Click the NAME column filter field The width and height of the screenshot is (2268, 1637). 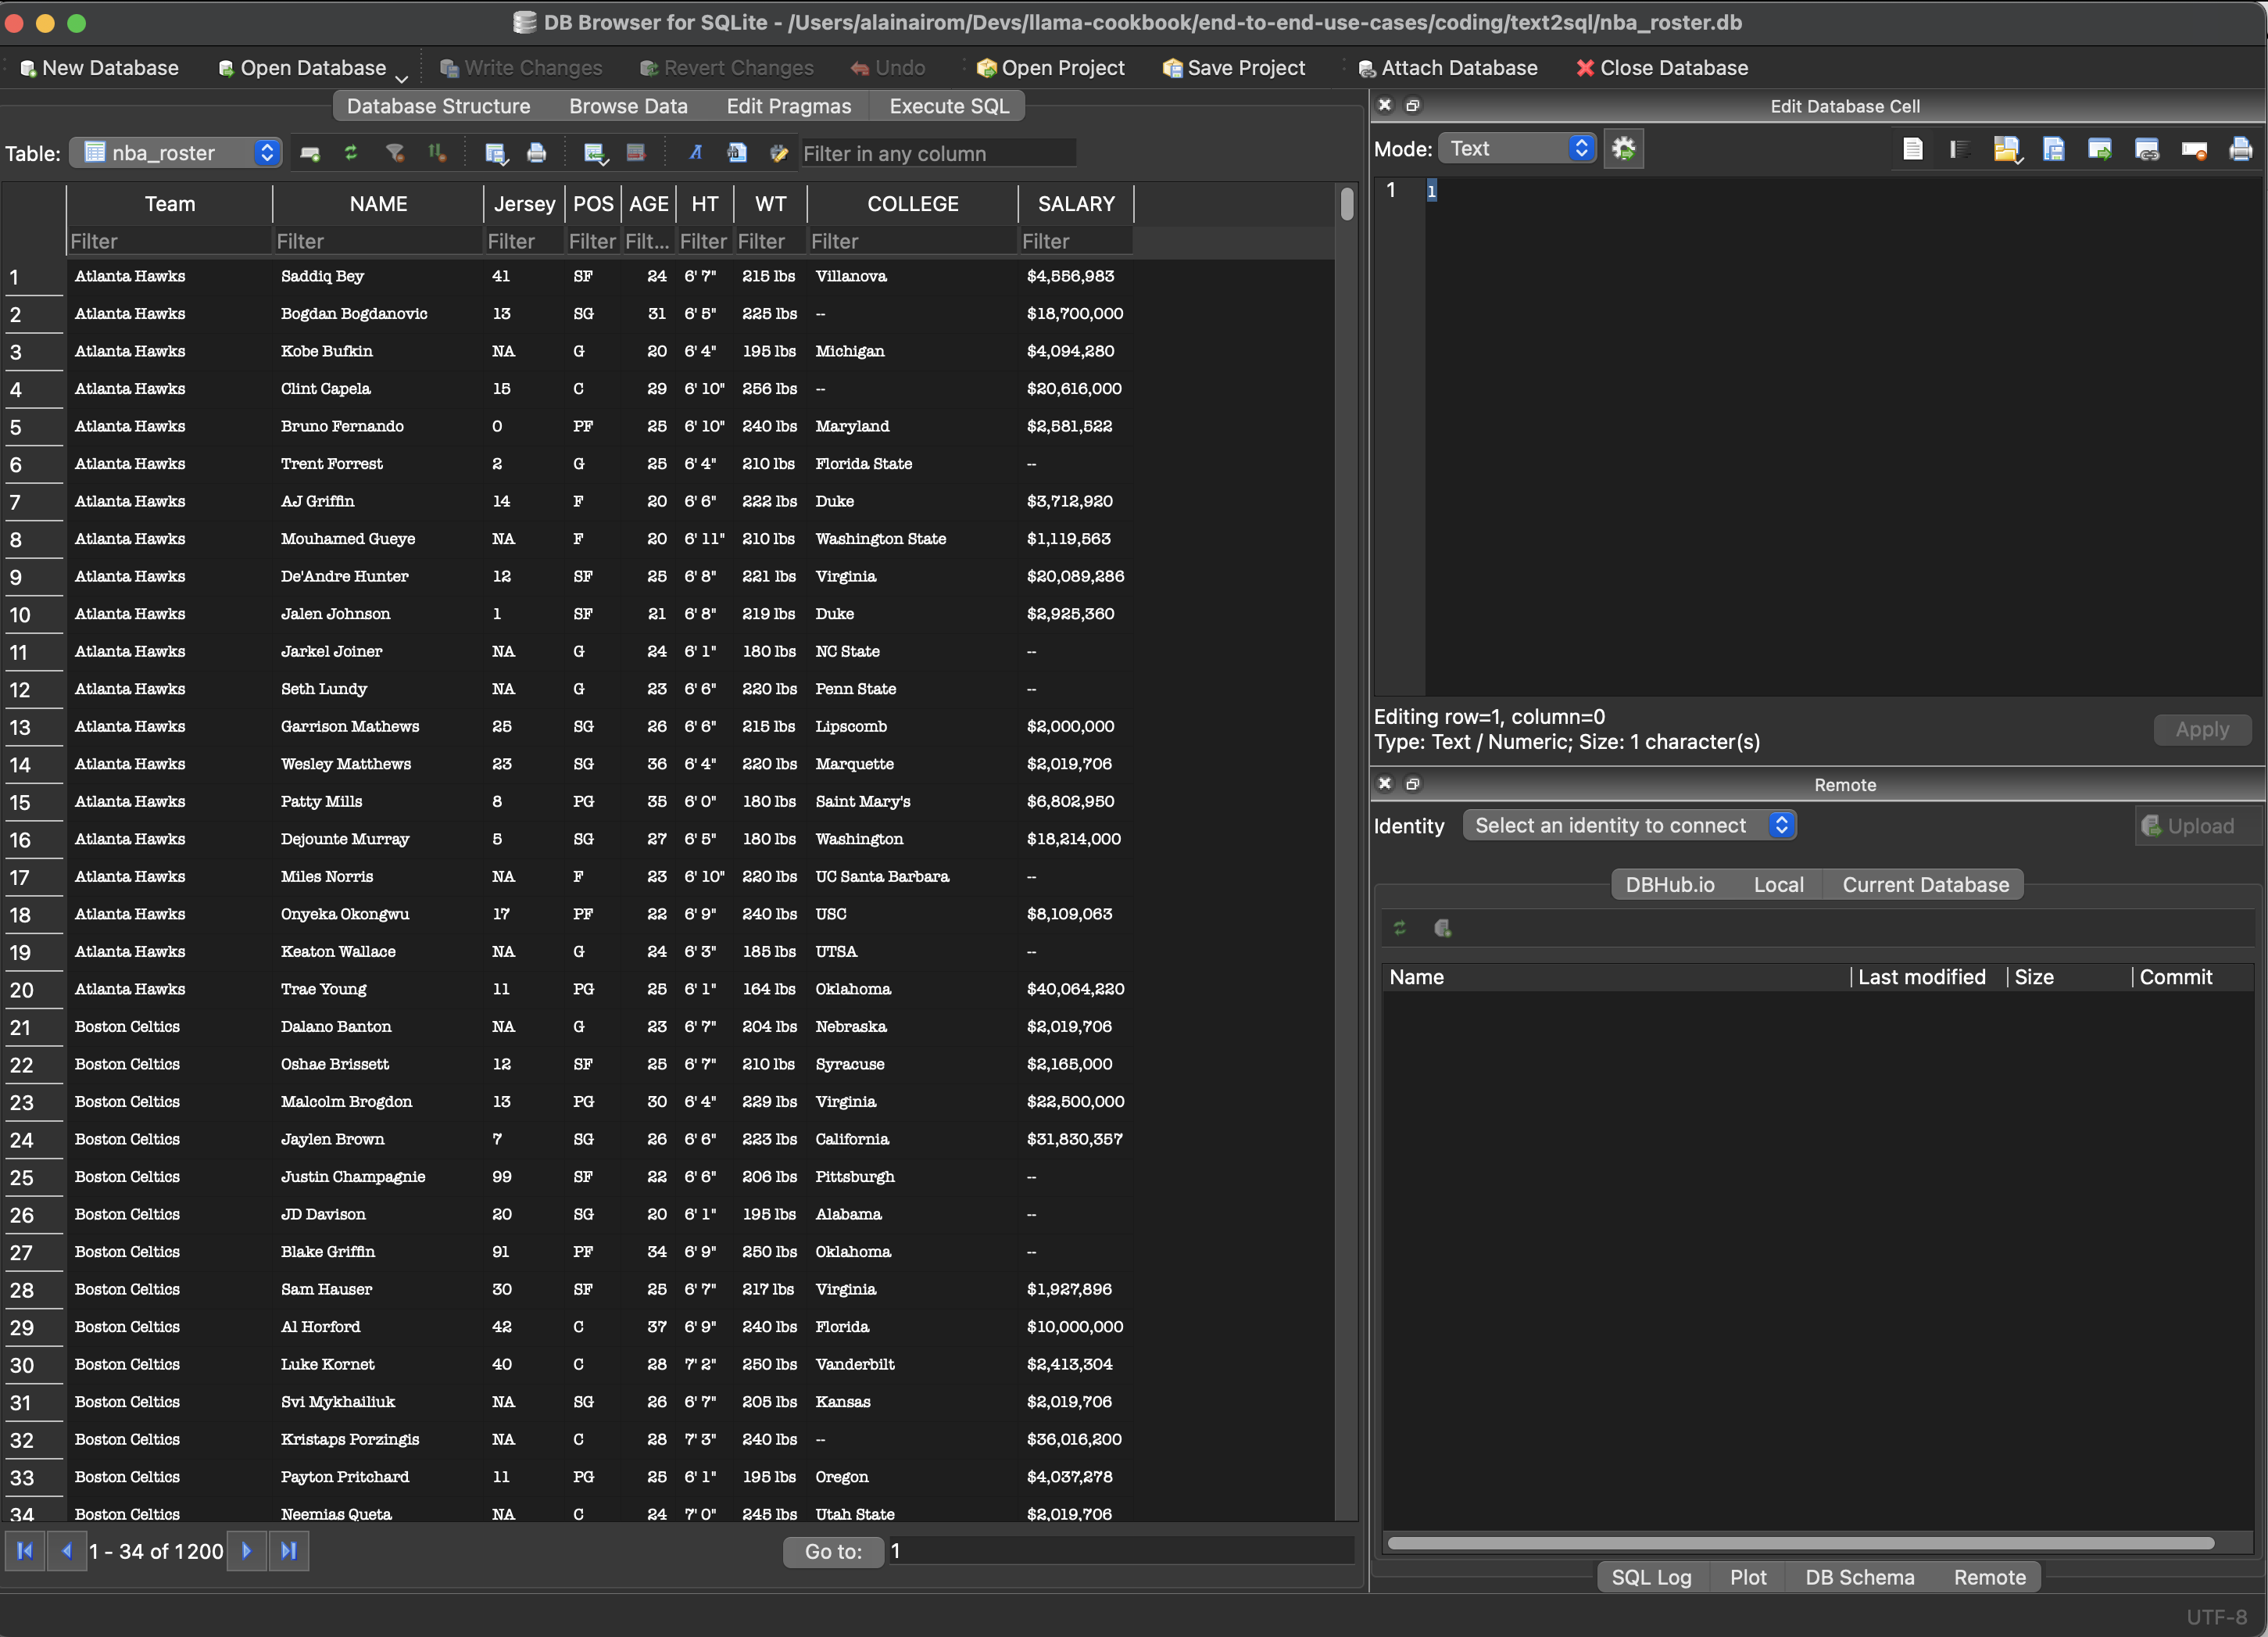click(377, 241)
